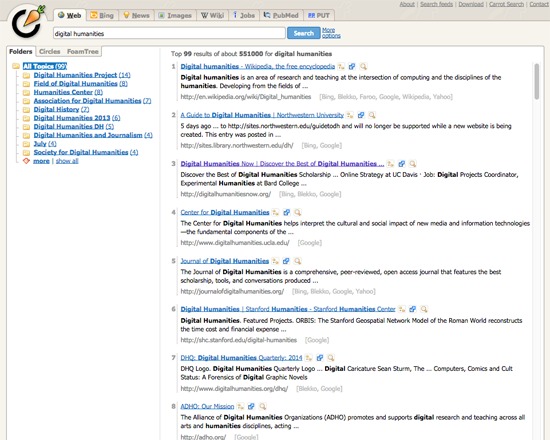Show Northwestern University guide result in clusters
Image resolution: width=550 pixels, height=440 pixels.
click(x=350, y=115)
